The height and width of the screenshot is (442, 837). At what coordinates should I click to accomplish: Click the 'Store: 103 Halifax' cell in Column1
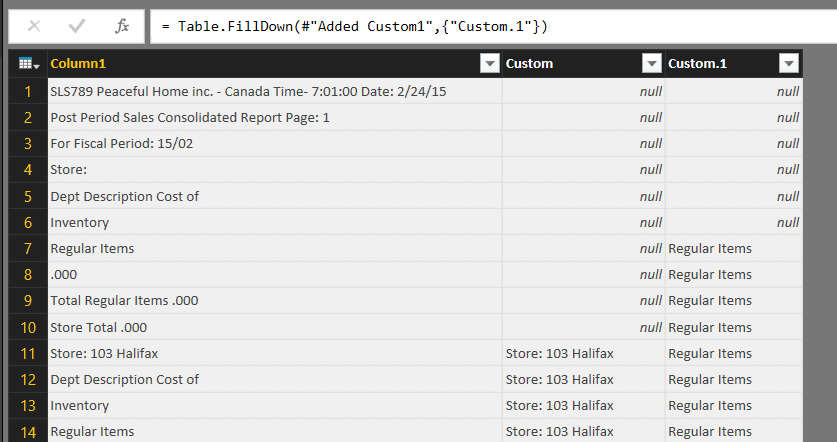(104, 353)
